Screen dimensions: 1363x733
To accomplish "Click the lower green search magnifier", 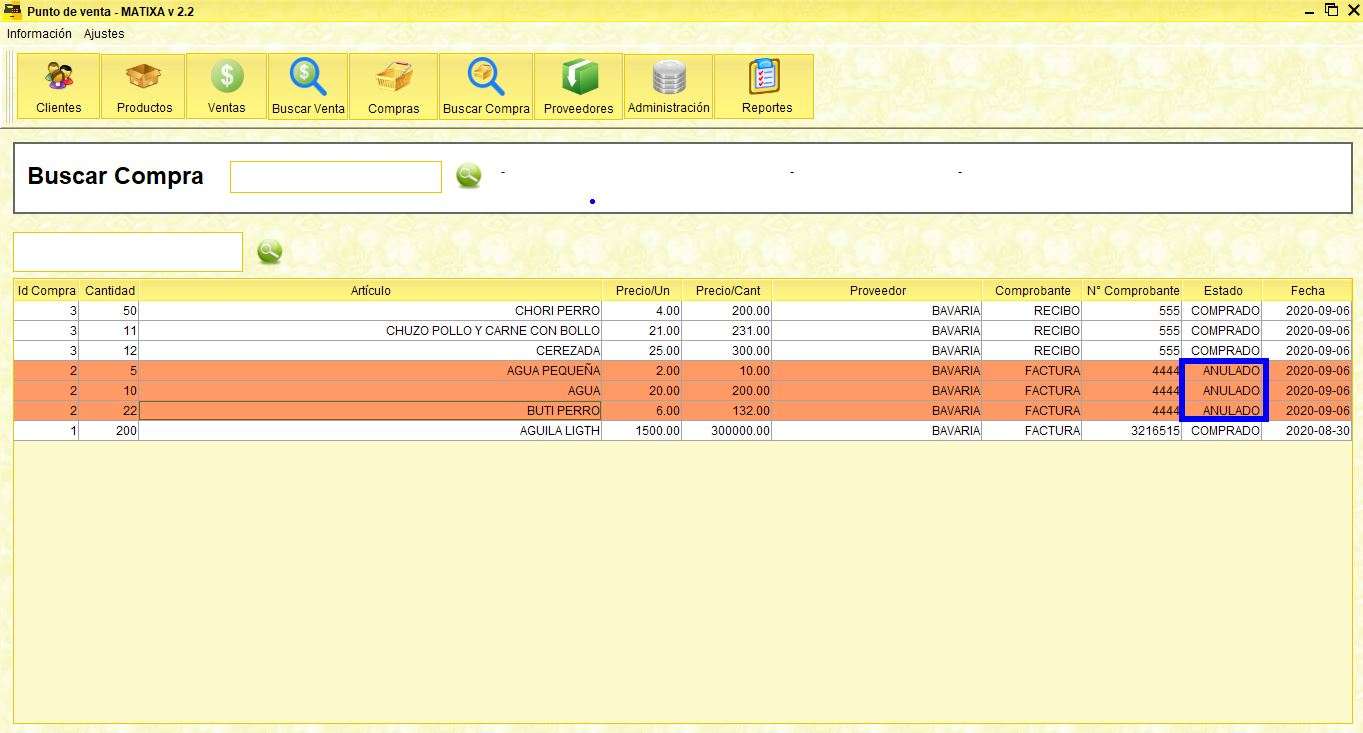I will [x=269, y=251].
